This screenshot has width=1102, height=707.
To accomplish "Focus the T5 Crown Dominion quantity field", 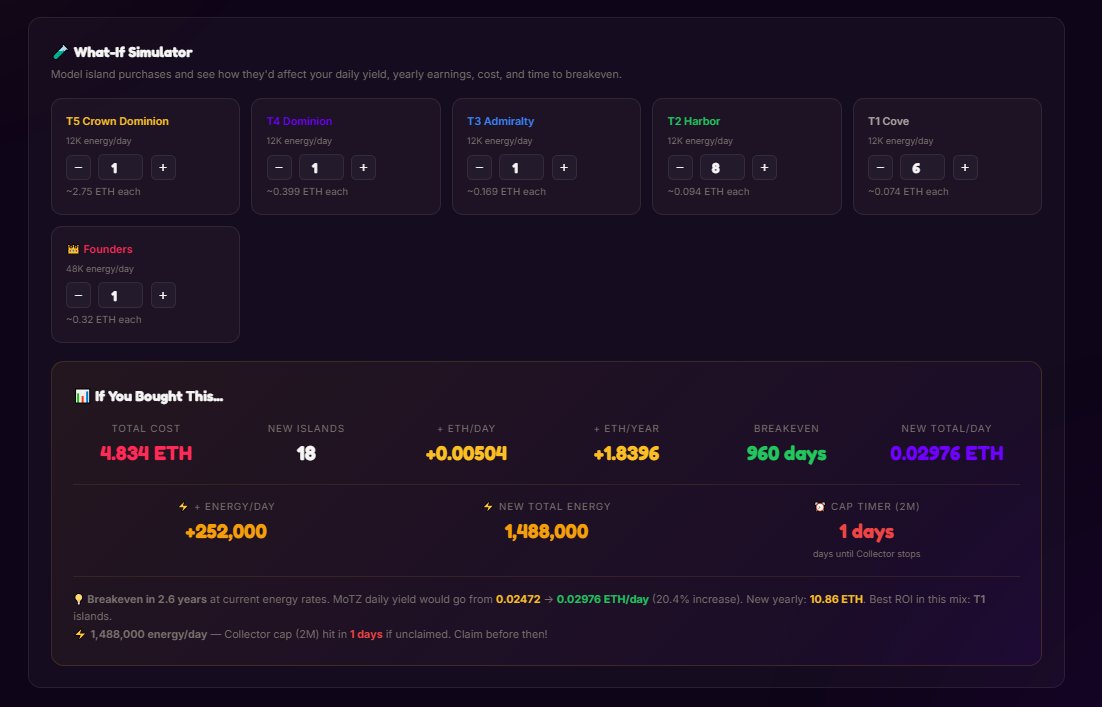I will pos(120,167).
